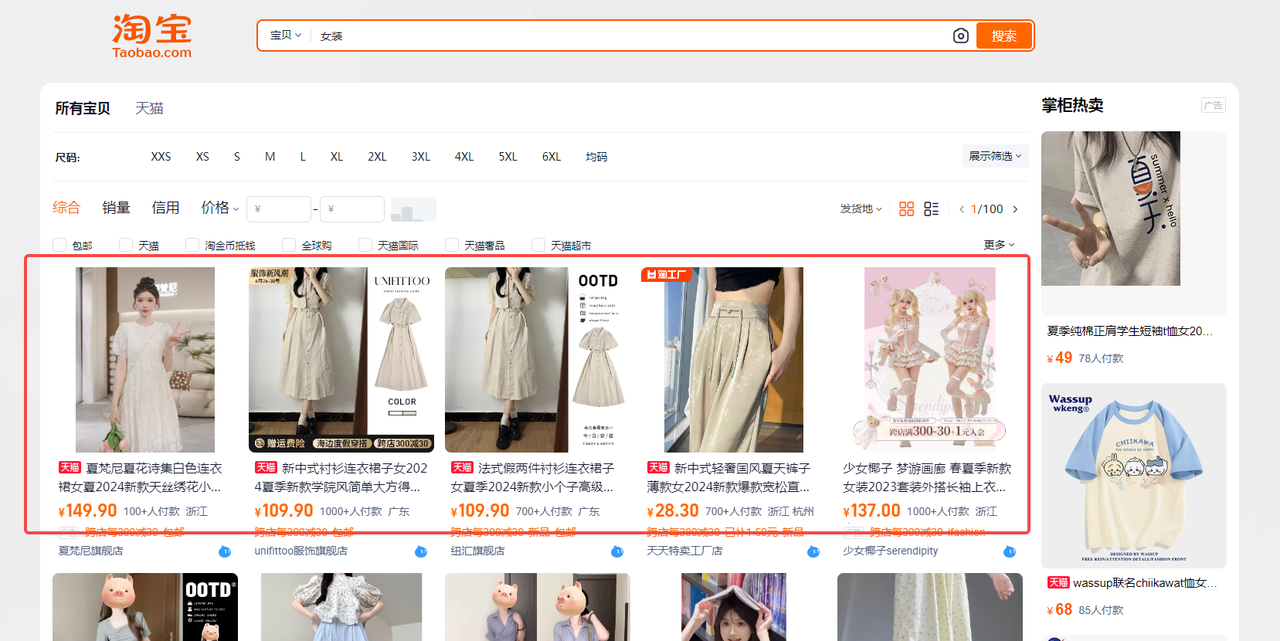The image size is (1280, 641).
Task: Filter by size 2XL
Action: point(377,157)
